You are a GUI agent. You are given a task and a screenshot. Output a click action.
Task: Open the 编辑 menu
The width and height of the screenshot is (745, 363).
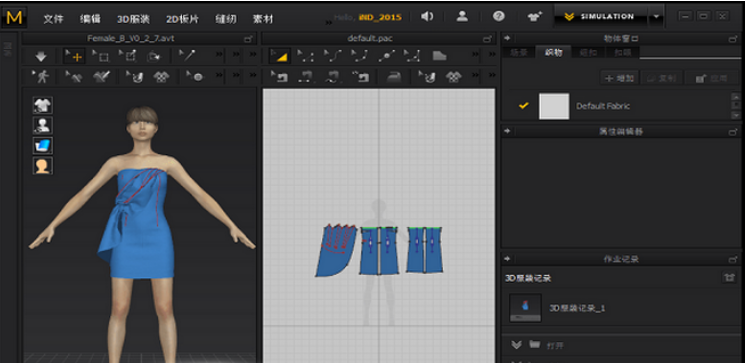pos(90,19)
